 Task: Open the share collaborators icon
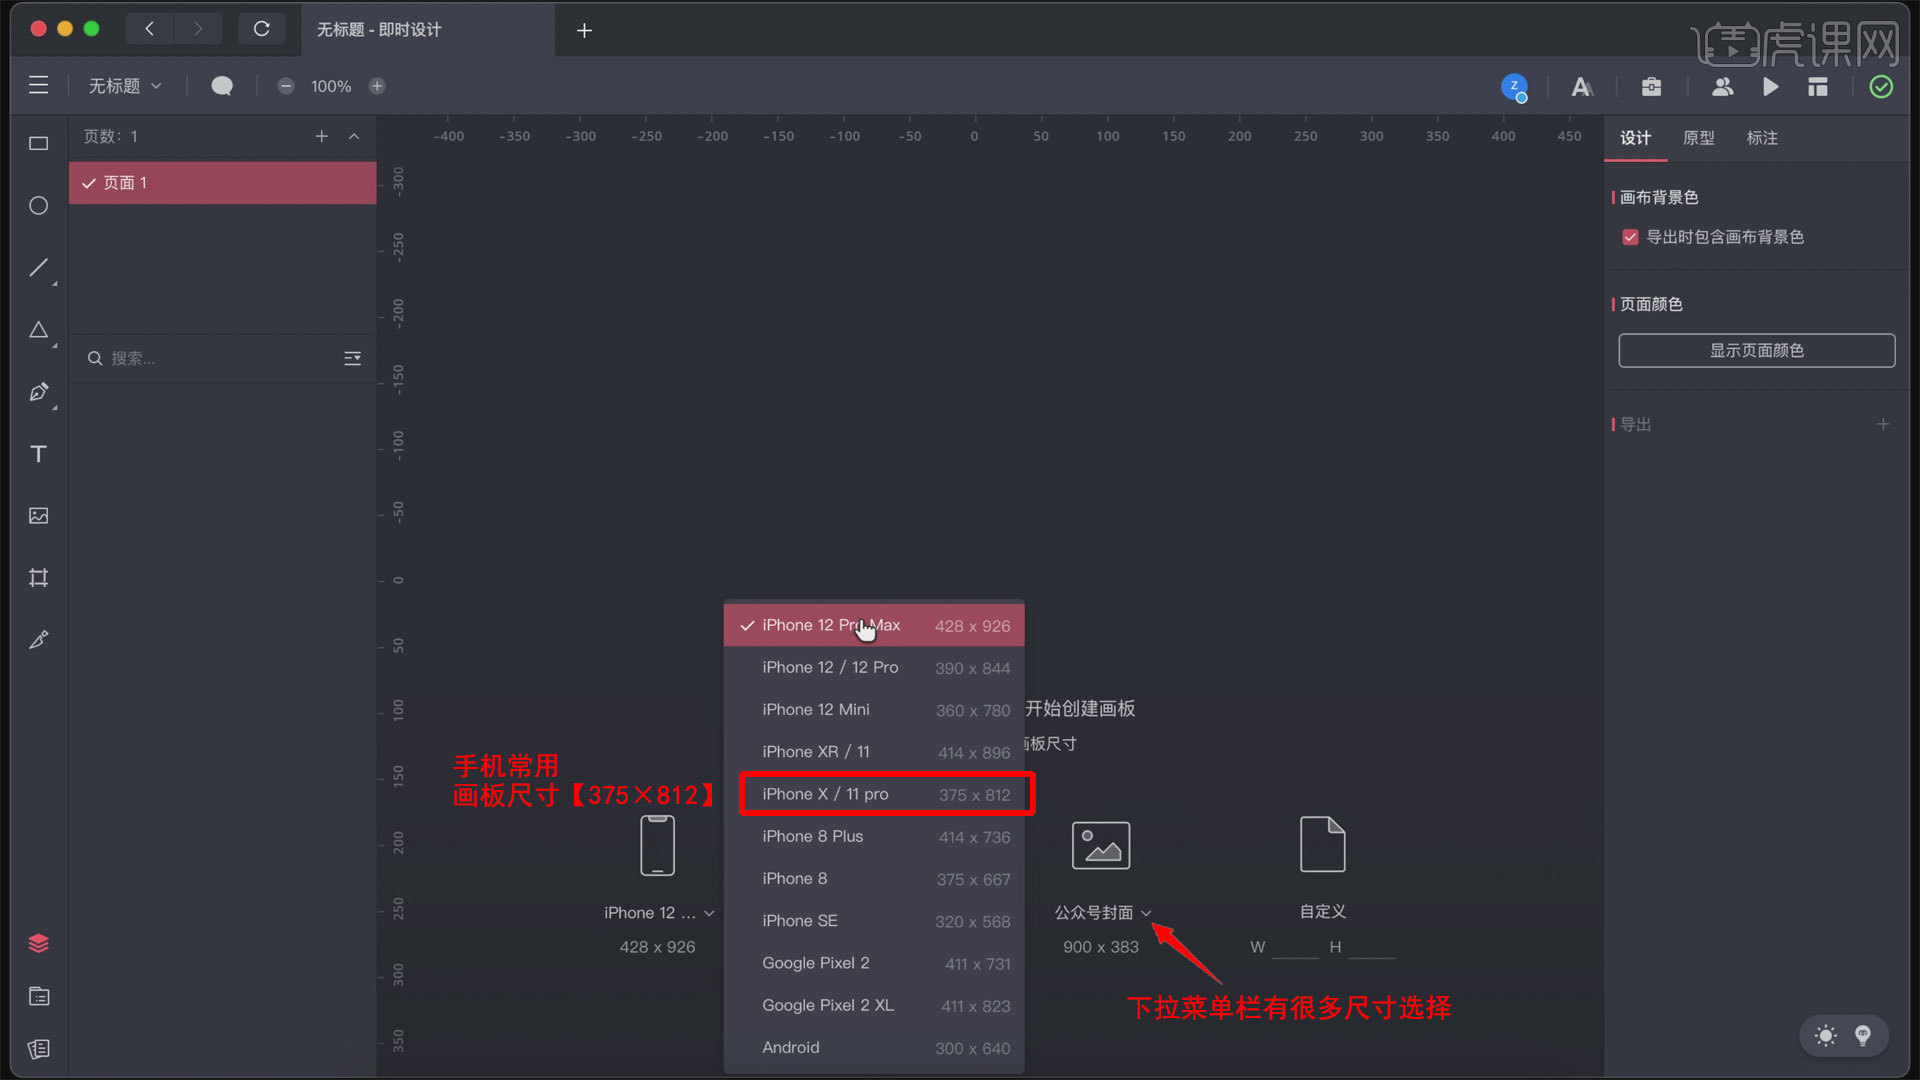[x=1722, y=87]
